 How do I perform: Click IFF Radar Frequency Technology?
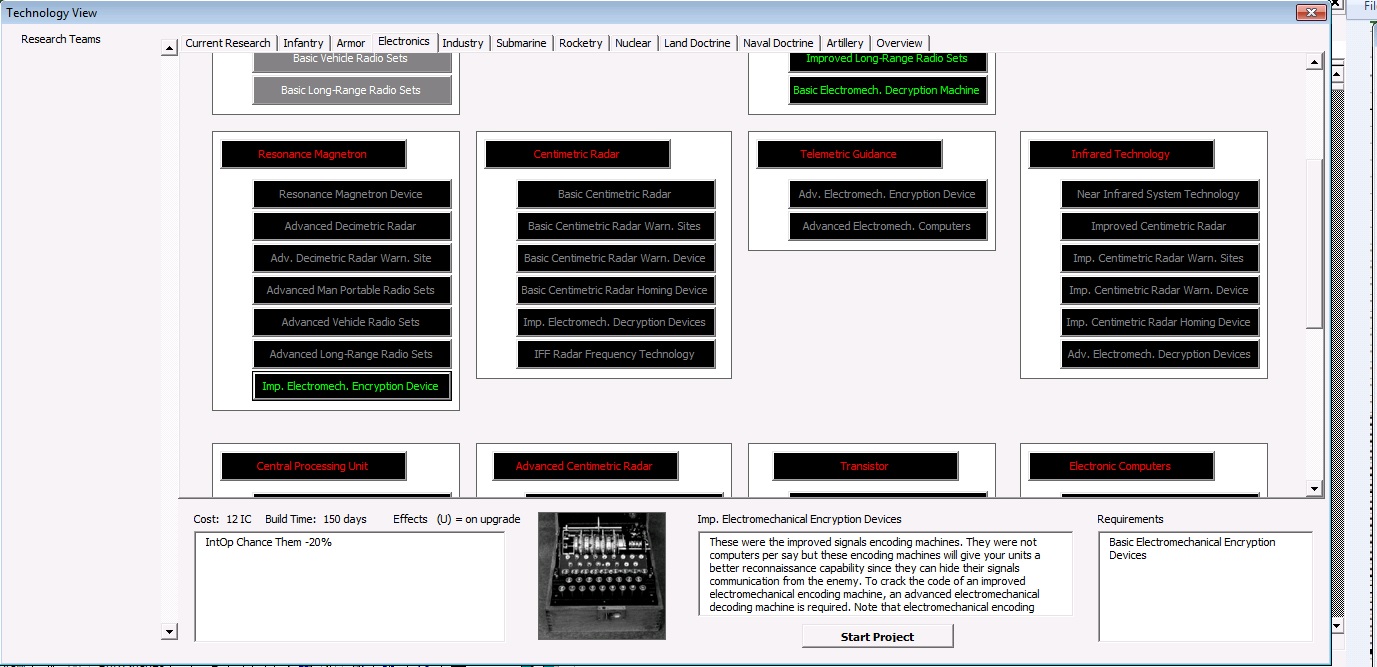pos(615,354)
